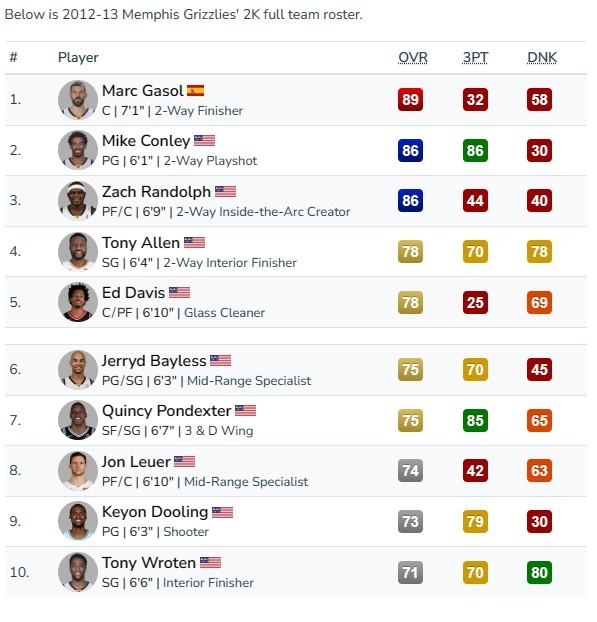Image resolution: width=597 pixels, height=622 pixels.
Task: Open Tony Allen's player page link
Action: click(x=141, y=243)
